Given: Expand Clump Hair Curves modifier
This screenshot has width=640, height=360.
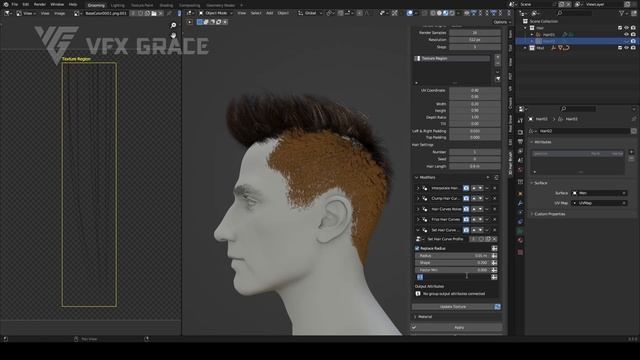Looking at the screenshot, I should point(418,198).
